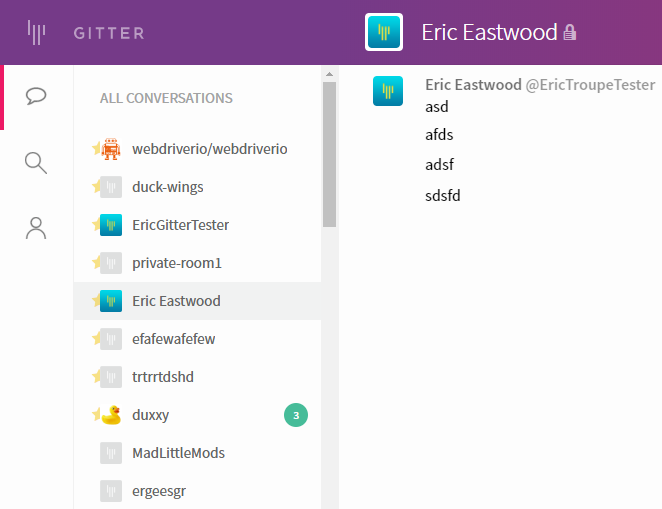The width and height of the screenshot is (662, 509).
Task: Click the GITTER wordmark in header
Action: click(109, 33)
